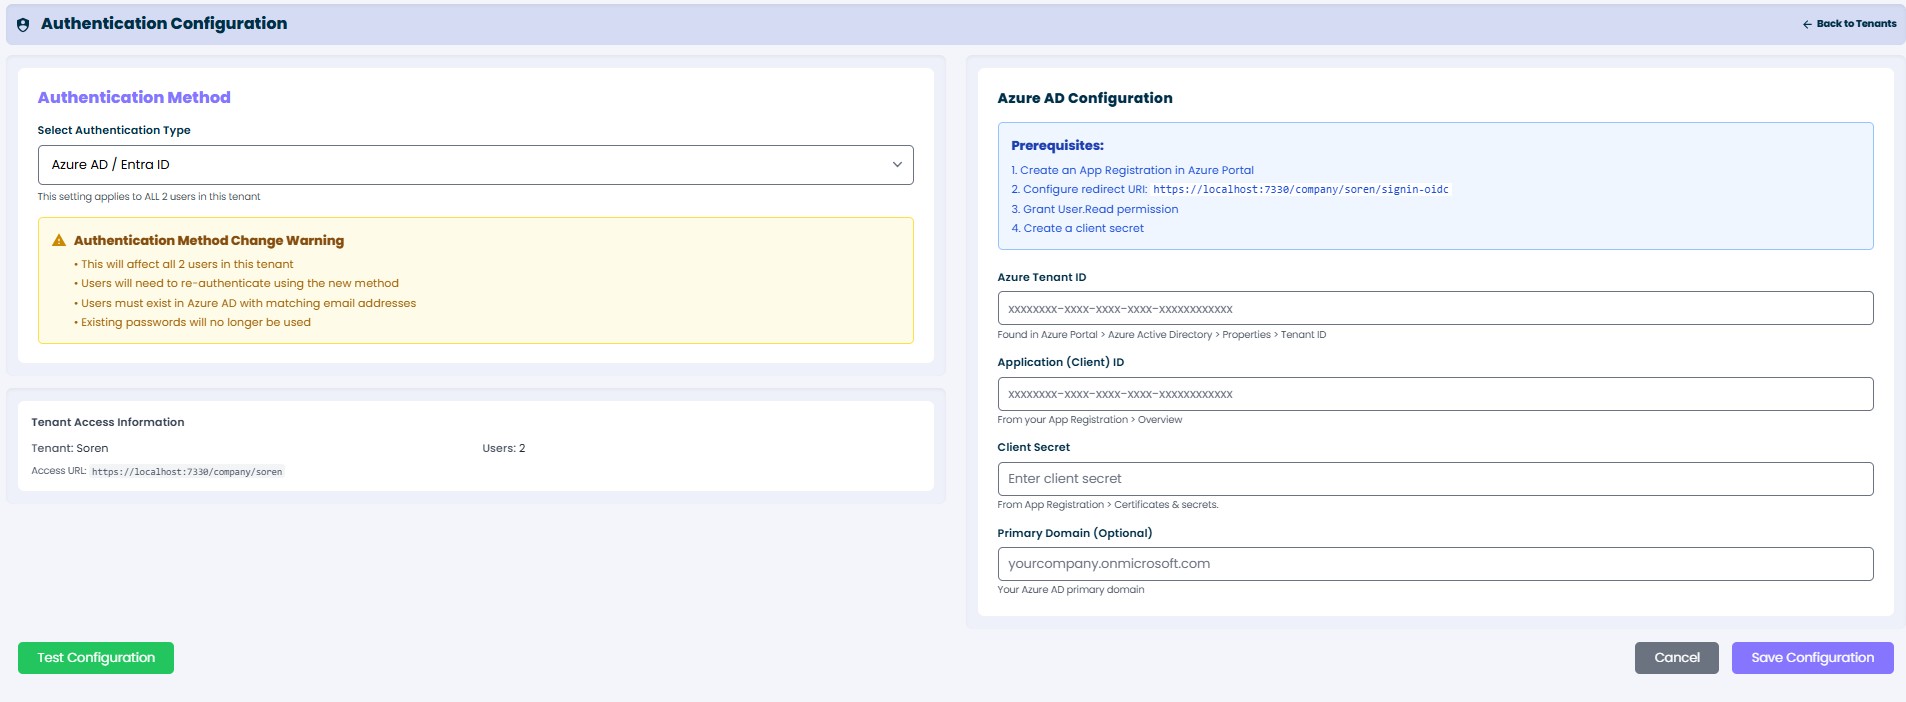Click the Authentication Configuration page title
The image size is (1906, 702).
164,24
